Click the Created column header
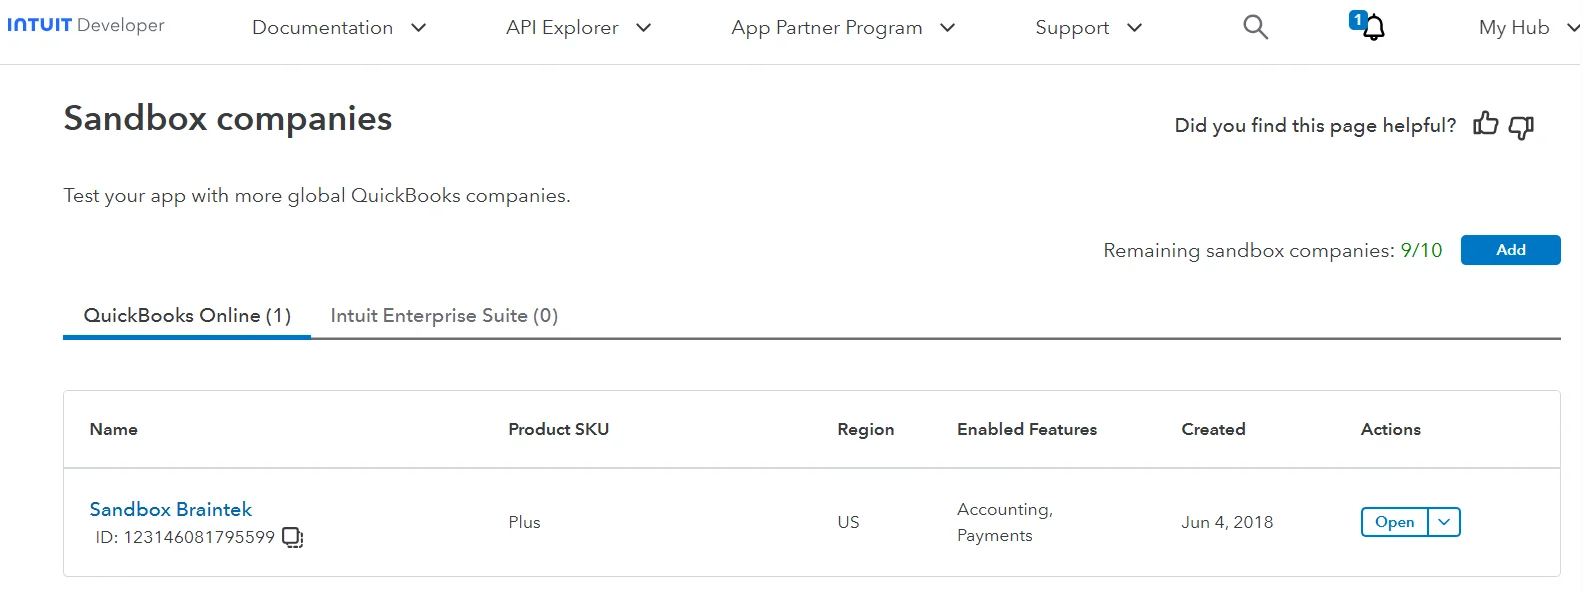This screenshot has height=595, width=1583. tap(1213, 429)
